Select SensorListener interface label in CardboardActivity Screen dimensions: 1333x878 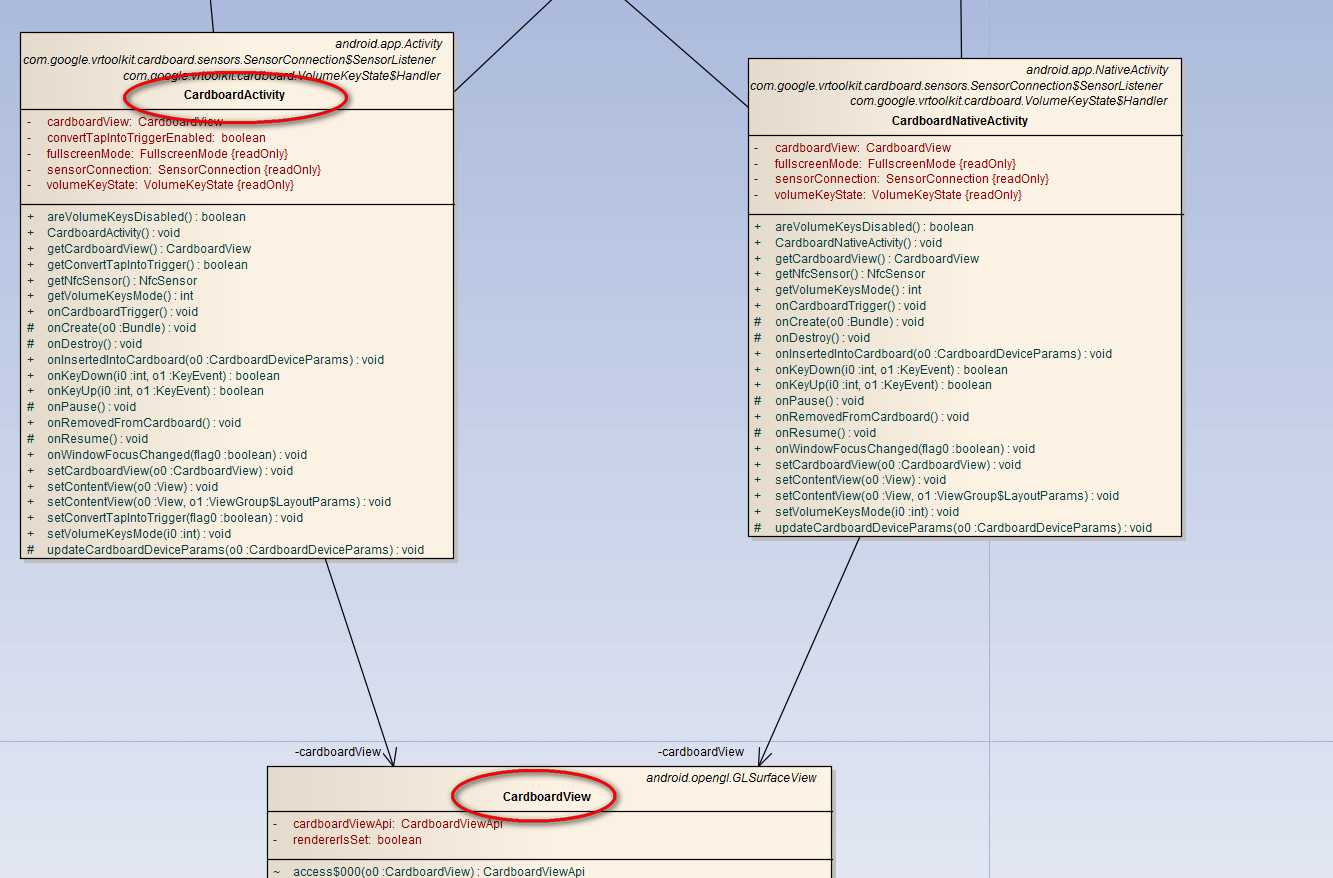pyautogui.click(x=229, y=60)
